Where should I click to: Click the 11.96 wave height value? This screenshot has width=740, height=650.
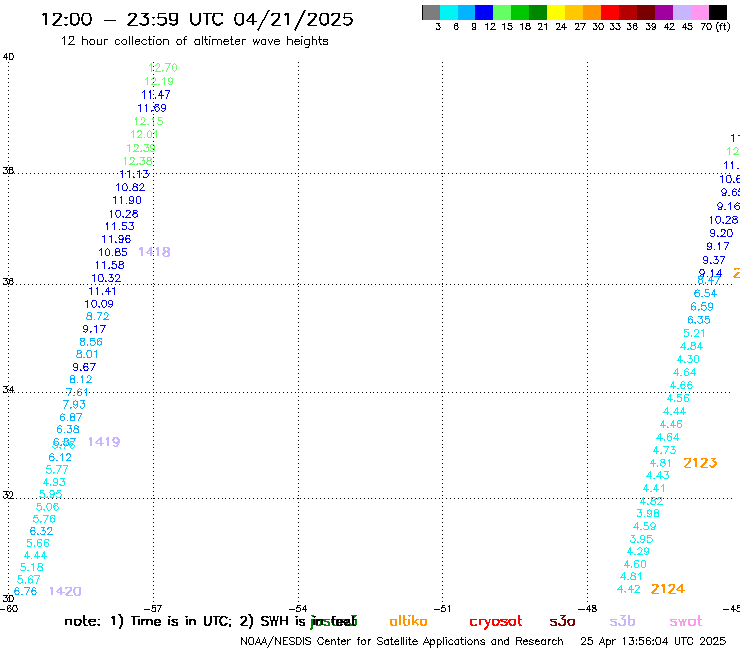tap(116, 239)
